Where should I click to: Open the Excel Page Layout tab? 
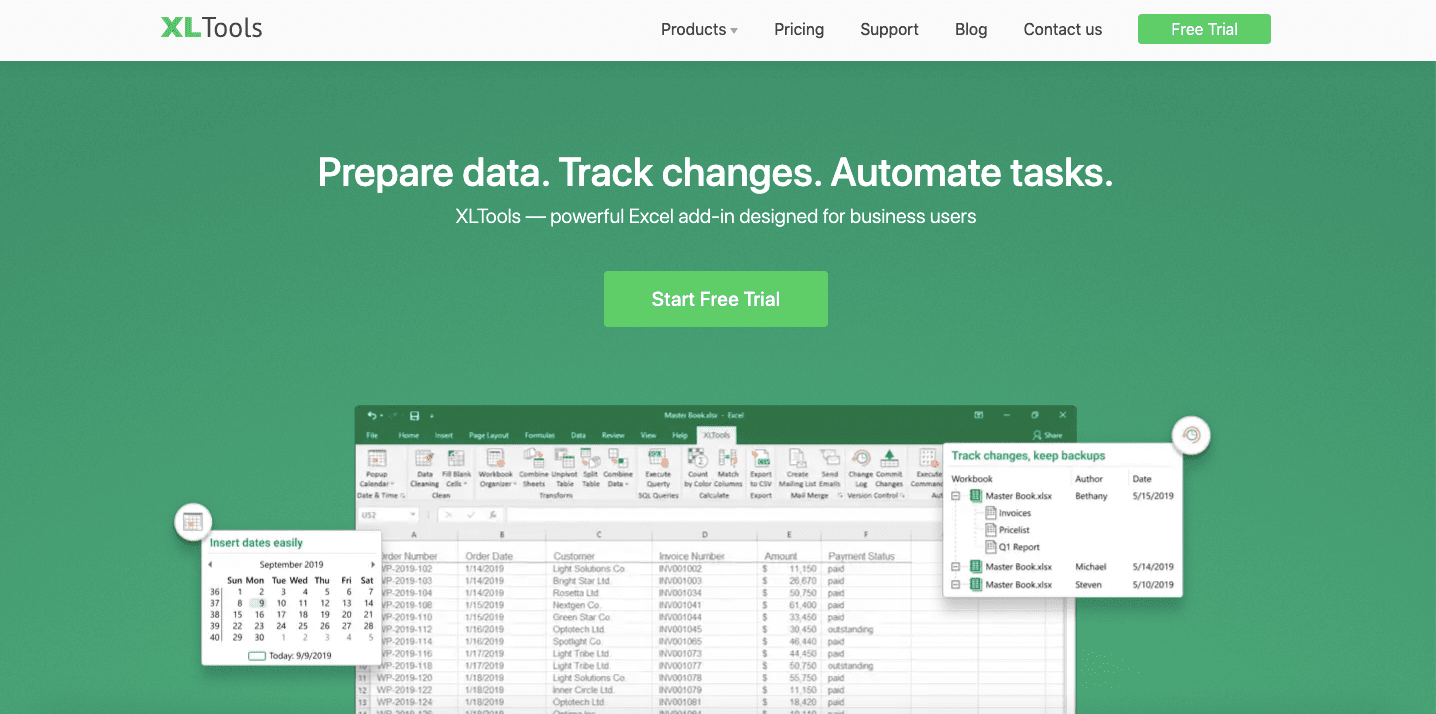(489, 435)
